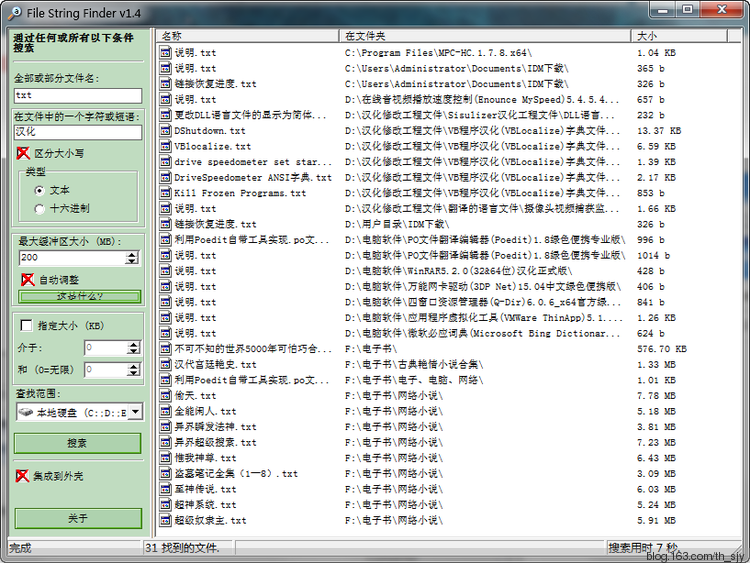Click the 关于 button
The width and height of the screenshot is (750, 563).
pyautogui.click(x=78, y=518)
